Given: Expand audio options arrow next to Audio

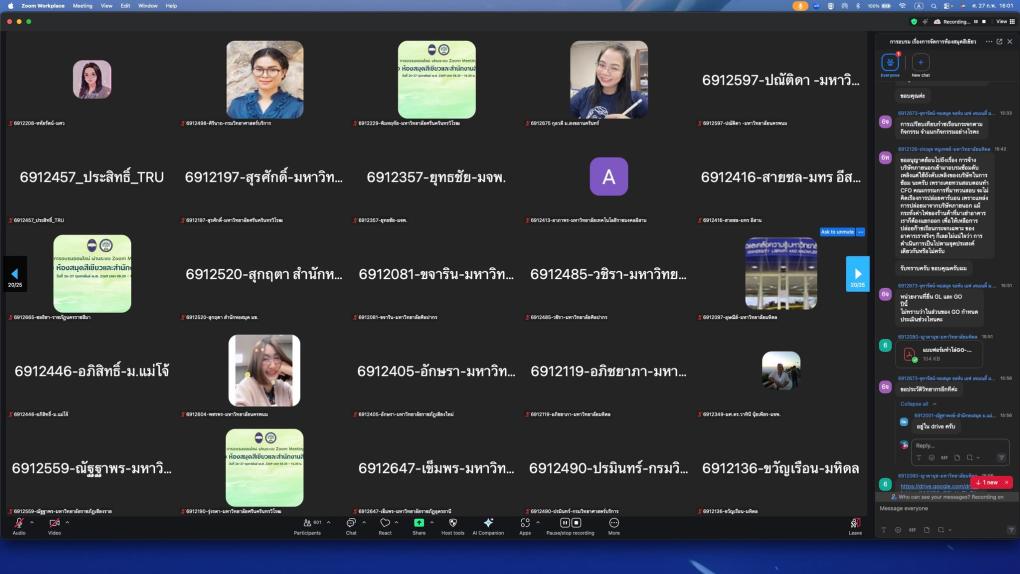Looking at the screenshot, I should point(32,522).
